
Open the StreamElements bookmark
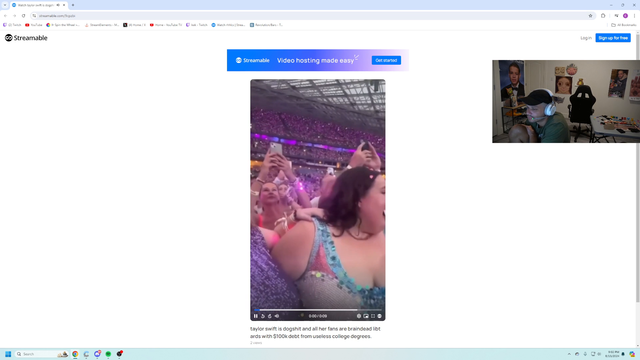(x=102, y=25)
